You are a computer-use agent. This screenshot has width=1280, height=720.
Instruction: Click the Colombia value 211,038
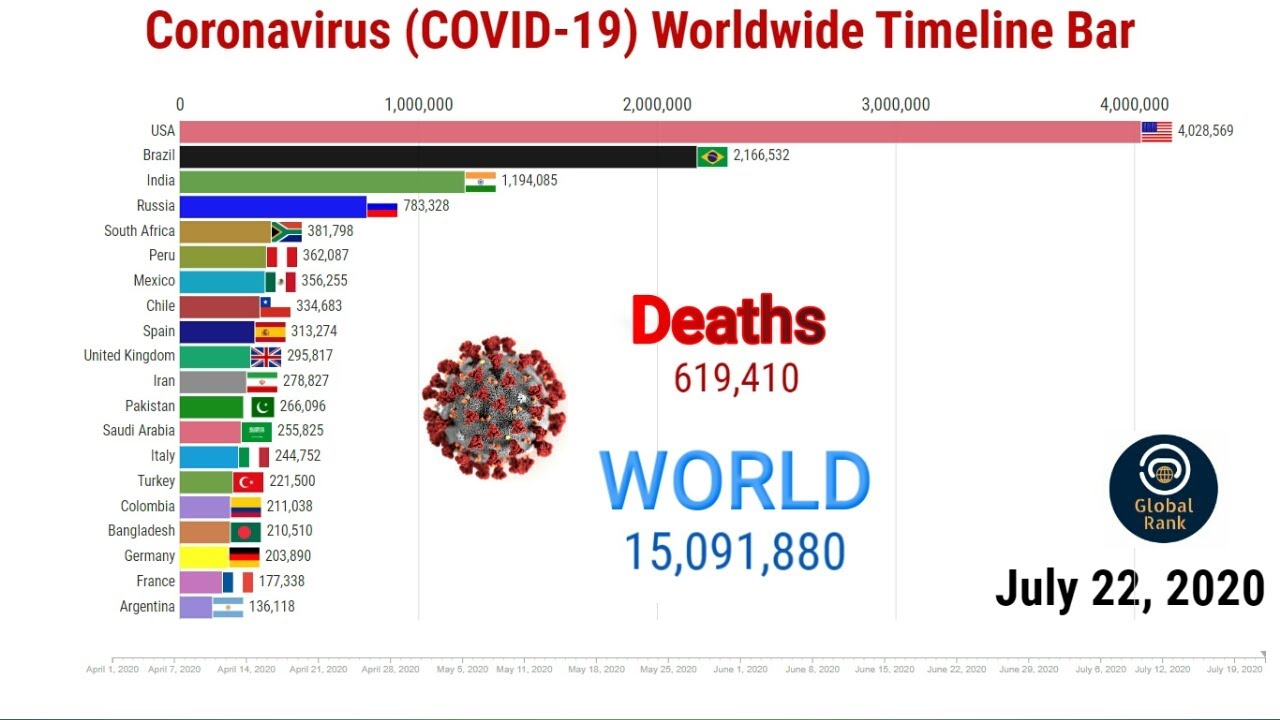point(289,506)
